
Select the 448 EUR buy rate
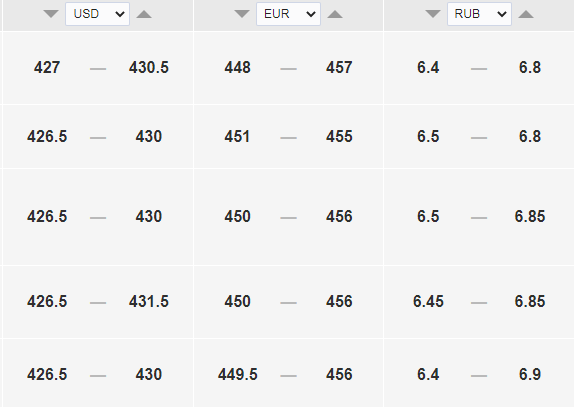click(238, 67)
